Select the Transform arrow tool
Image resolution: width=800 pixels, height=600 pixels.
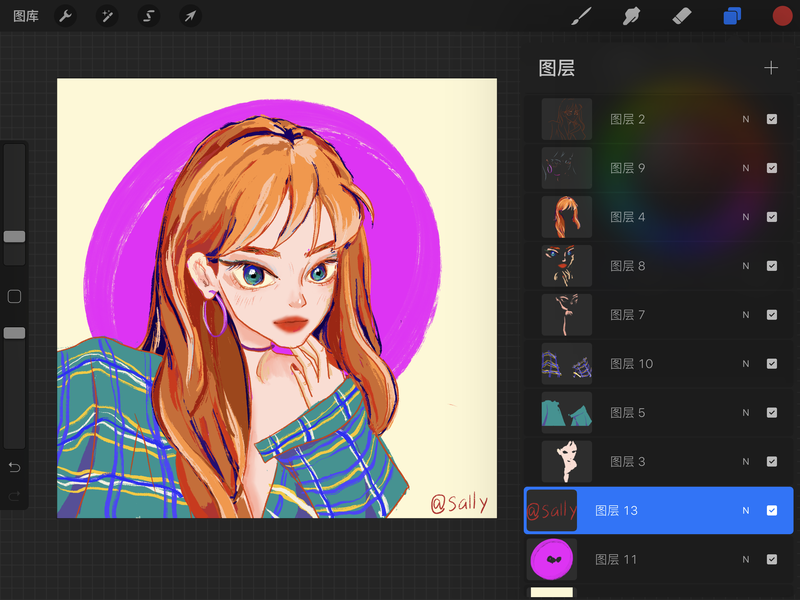pos(190,16)
